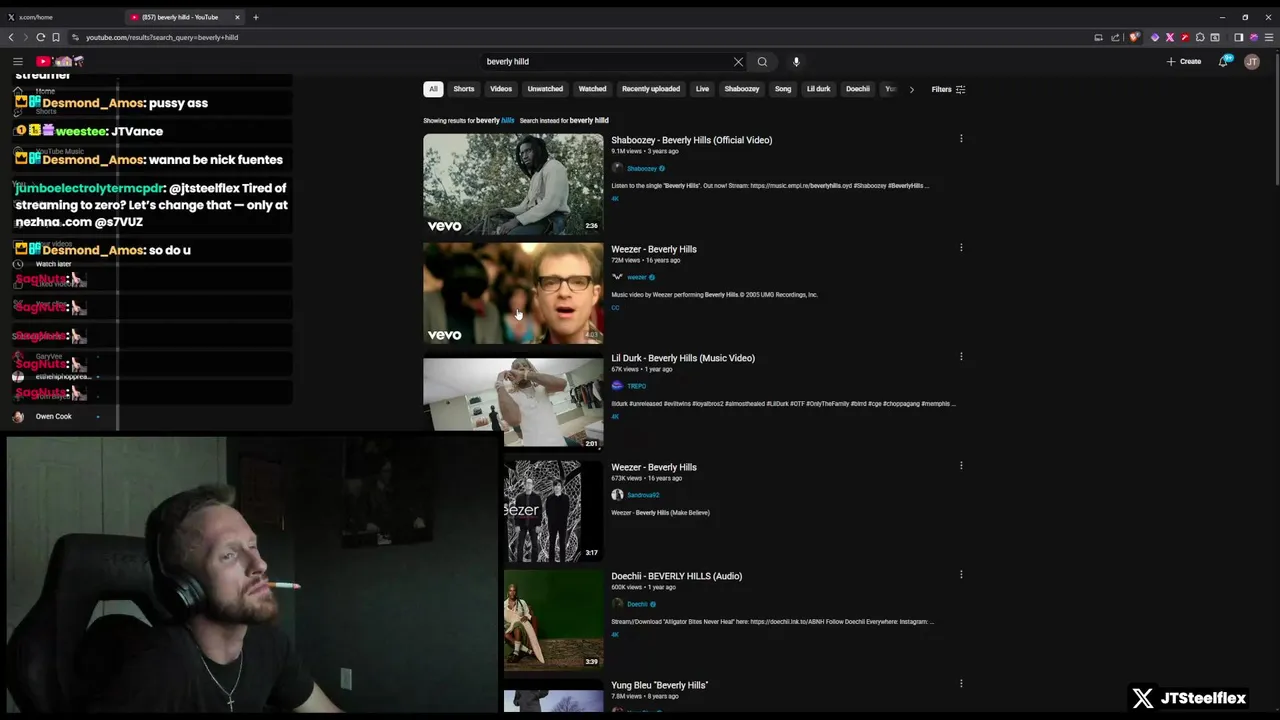
Task: Select the Unwatched filter chip
Action: [x=545, y=89]
